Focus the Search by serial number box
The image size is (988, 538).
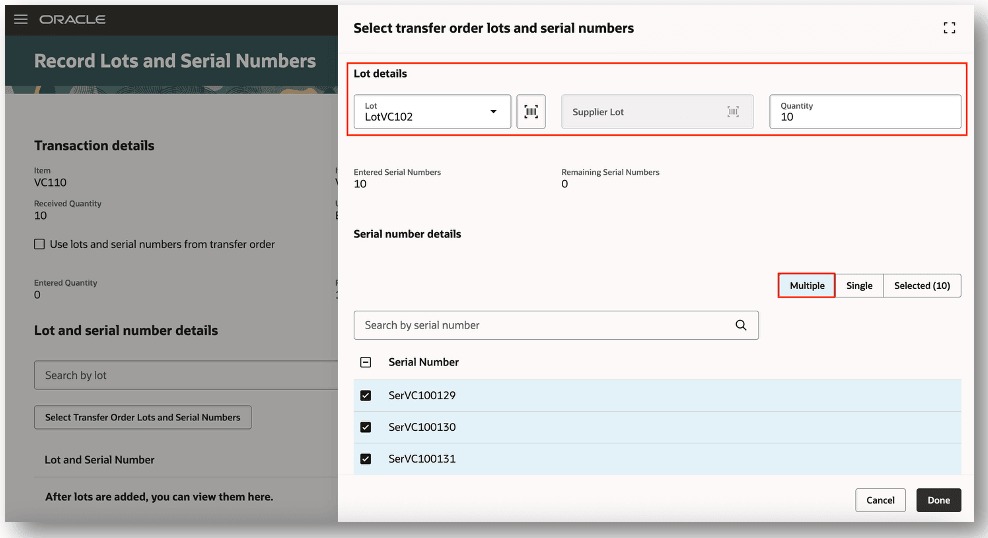click(556, 325)
